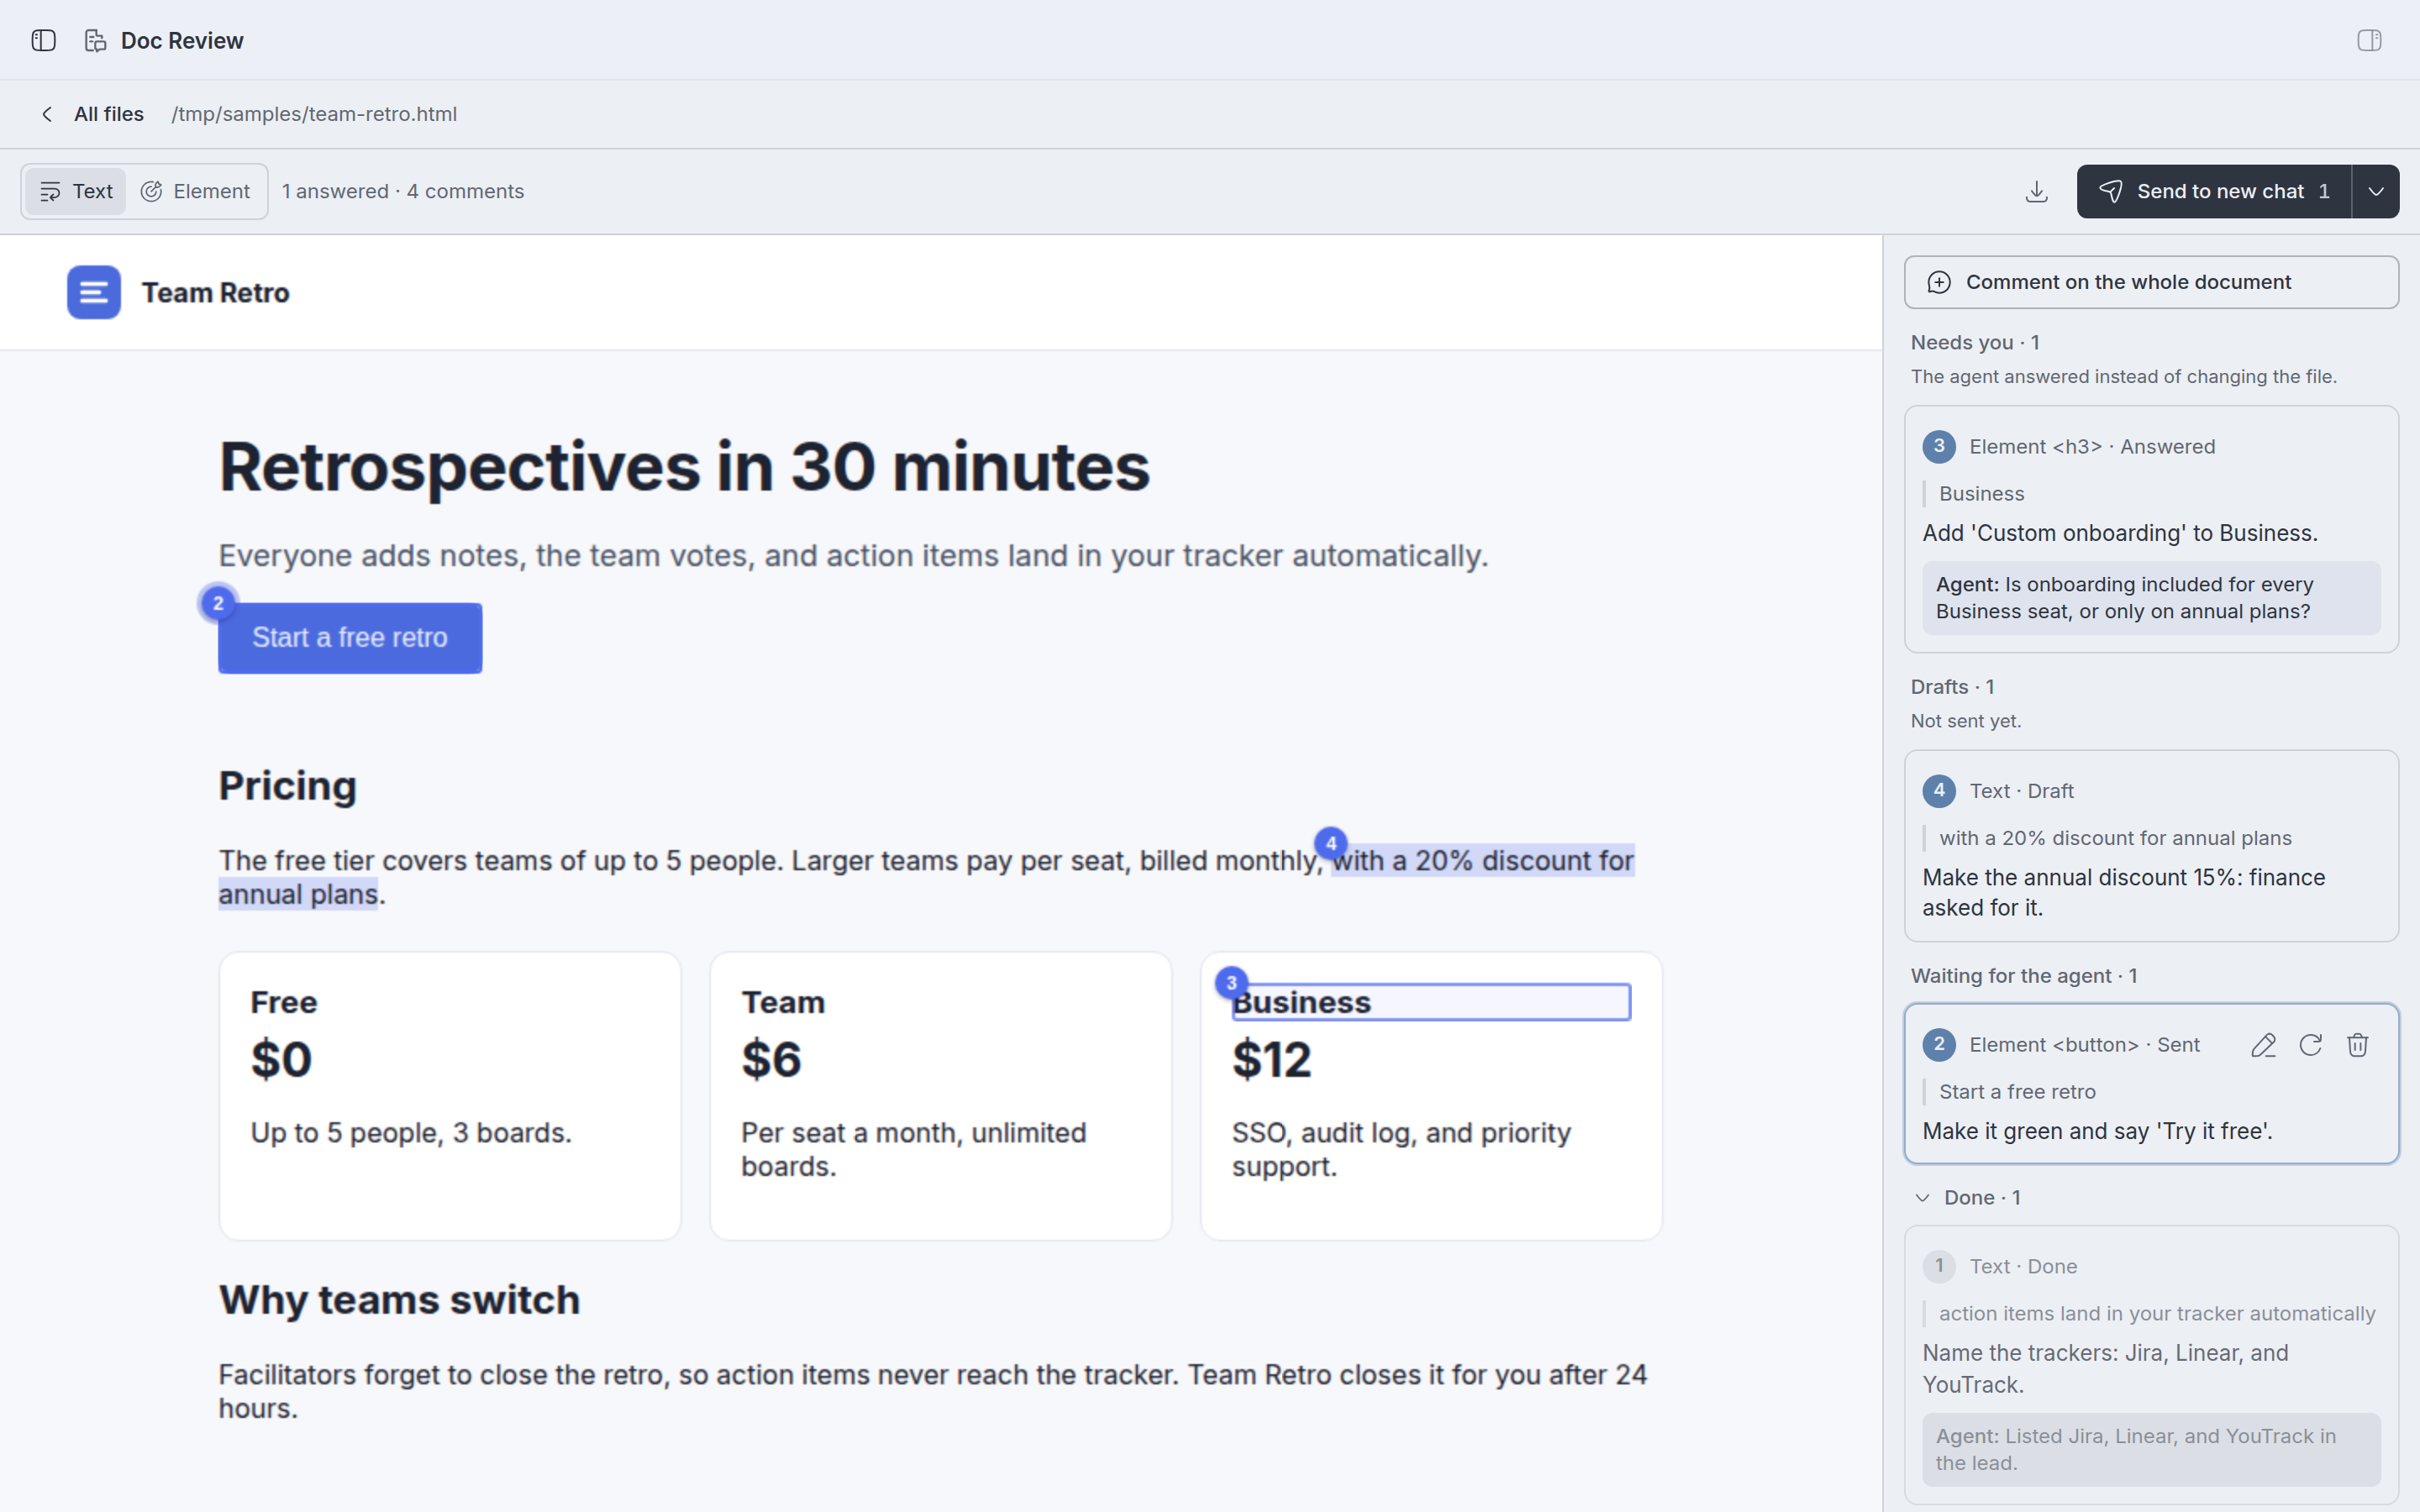Click the 'Waiting for the agent · 1' label

tap(2024, 976)
